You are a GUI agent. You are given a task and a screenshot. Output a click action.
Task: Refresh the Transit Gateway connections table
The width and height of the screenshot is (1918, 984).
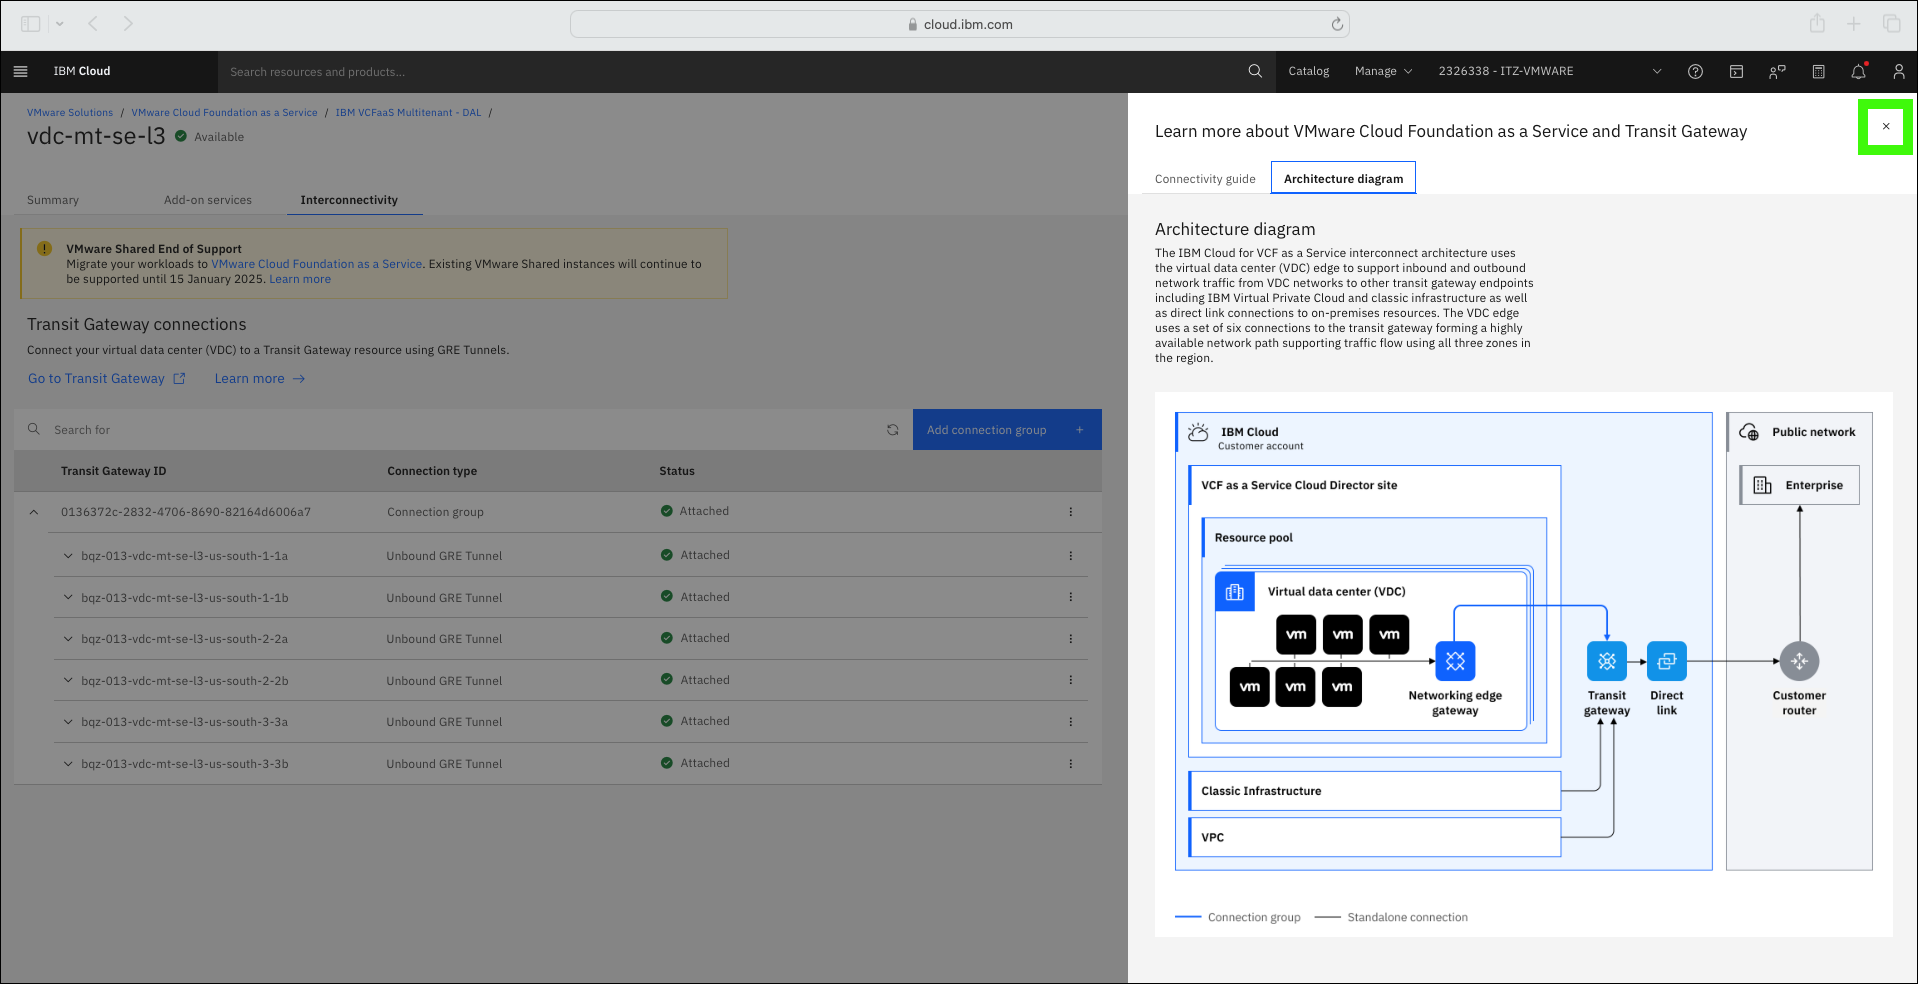tap(892, 430)
